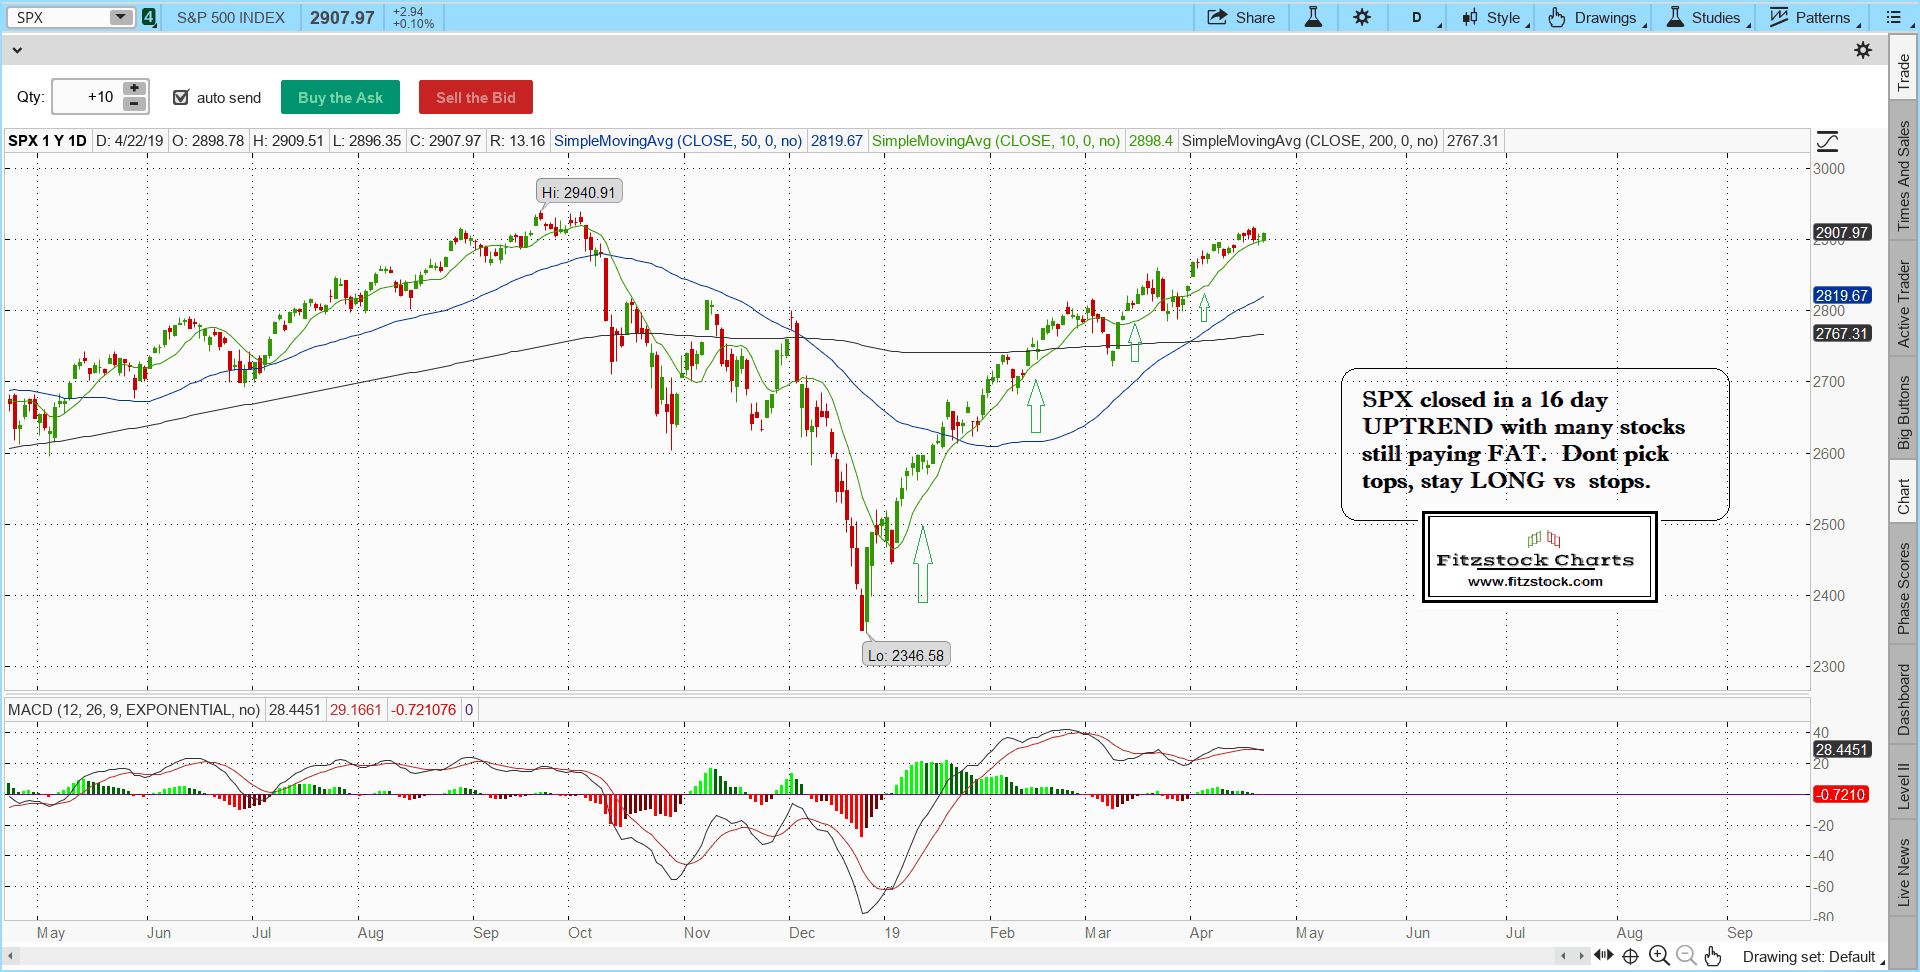Click the Qty input field
Image resolution: width=1920 pixels, height=972 pixels.
point(87,97)
